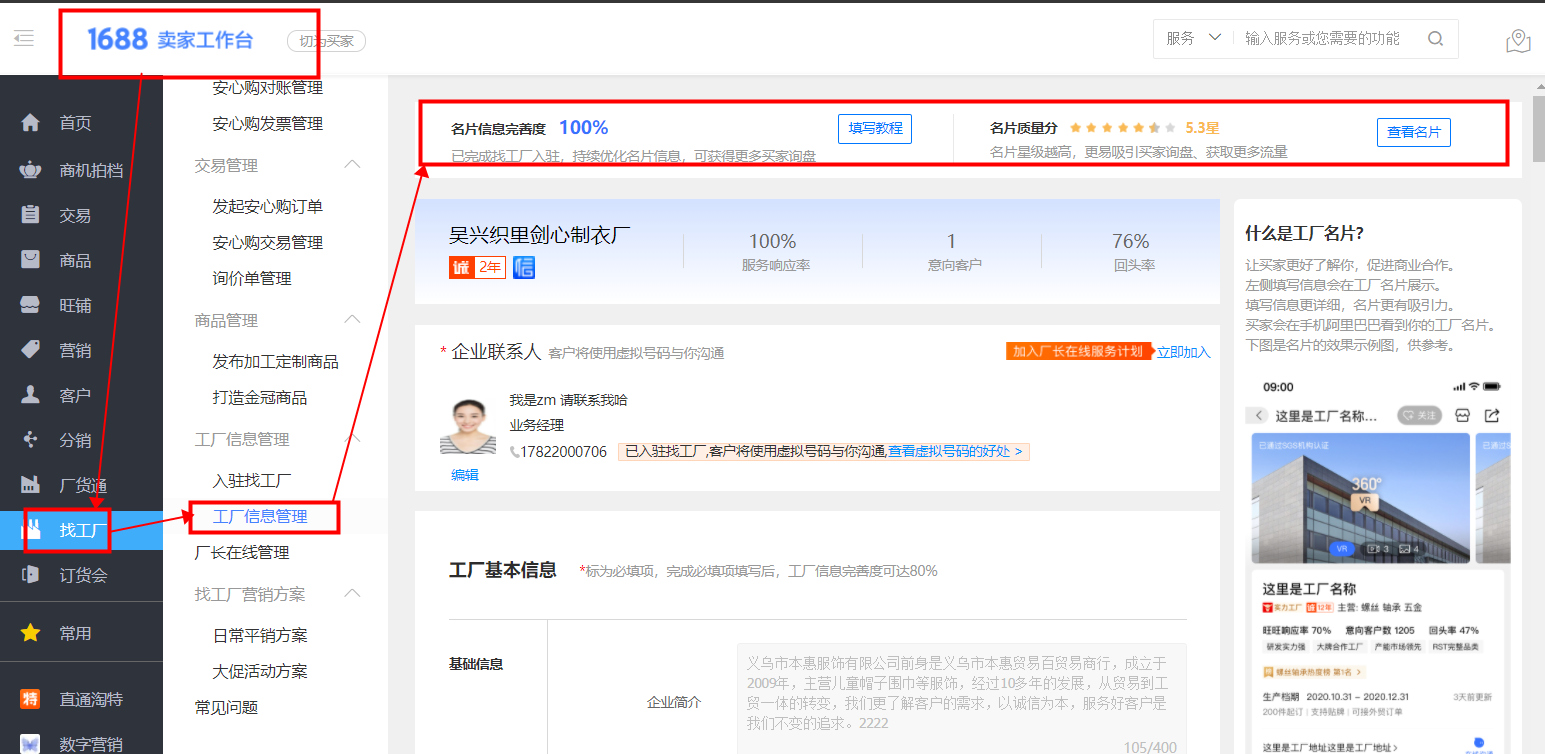Adjust the 名片质量分 star rating
This screenshot has height=754, width=1545.
pos(1123,127)
